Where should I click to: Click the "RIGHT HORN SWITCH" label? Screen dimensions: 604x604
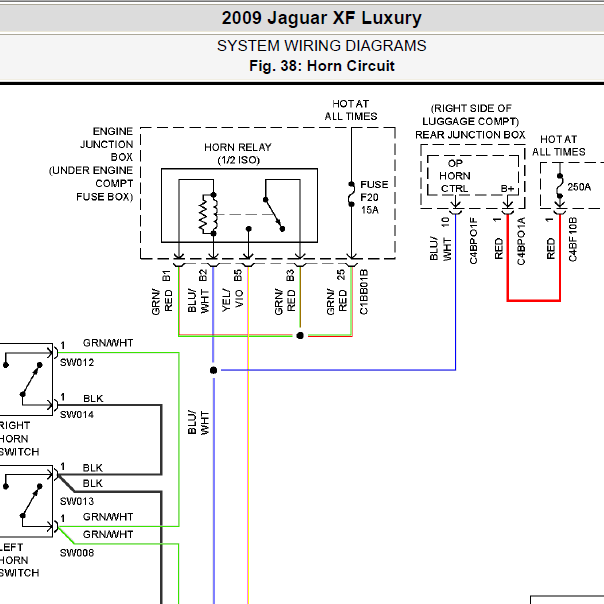point(18,438)
